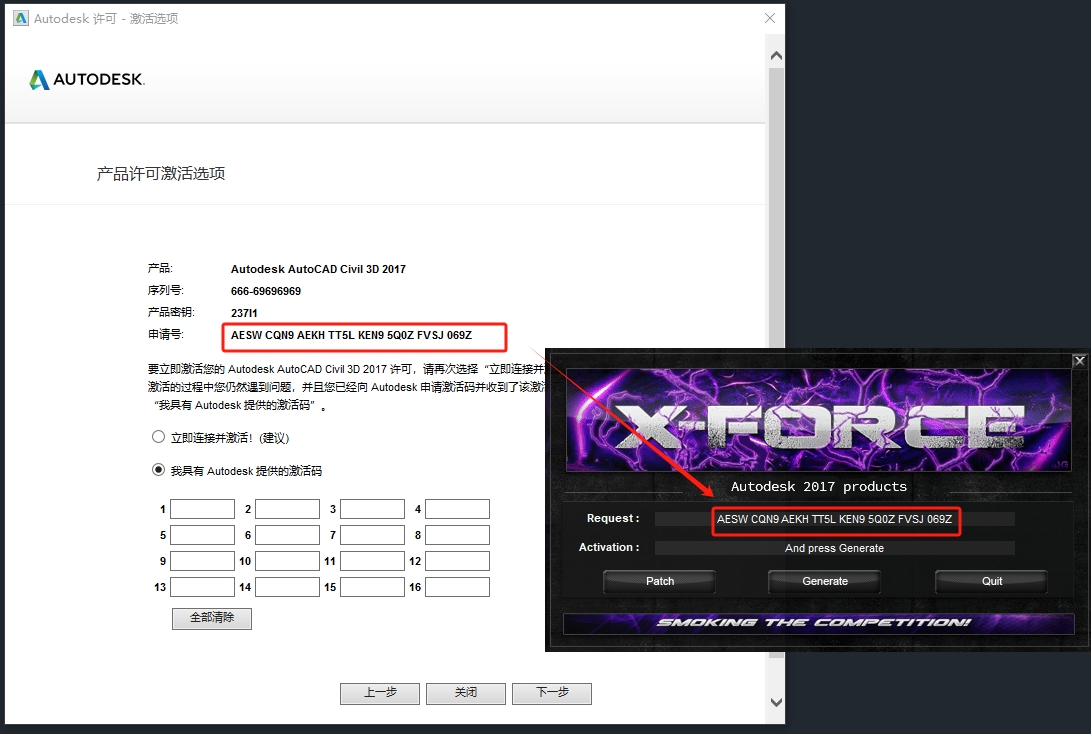Click the Generate button in X-Force
1091x734 pixels.
[825, 582]
